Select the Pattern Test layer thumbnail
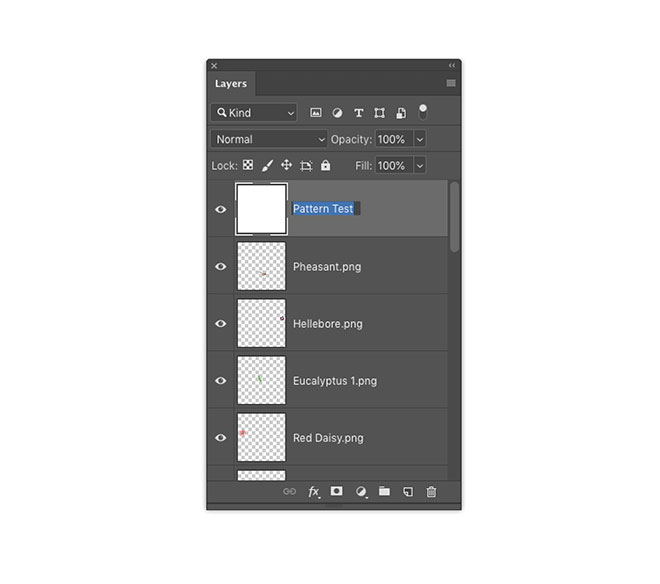Screen dimensions: 660x584 click(x=261, y=209)
